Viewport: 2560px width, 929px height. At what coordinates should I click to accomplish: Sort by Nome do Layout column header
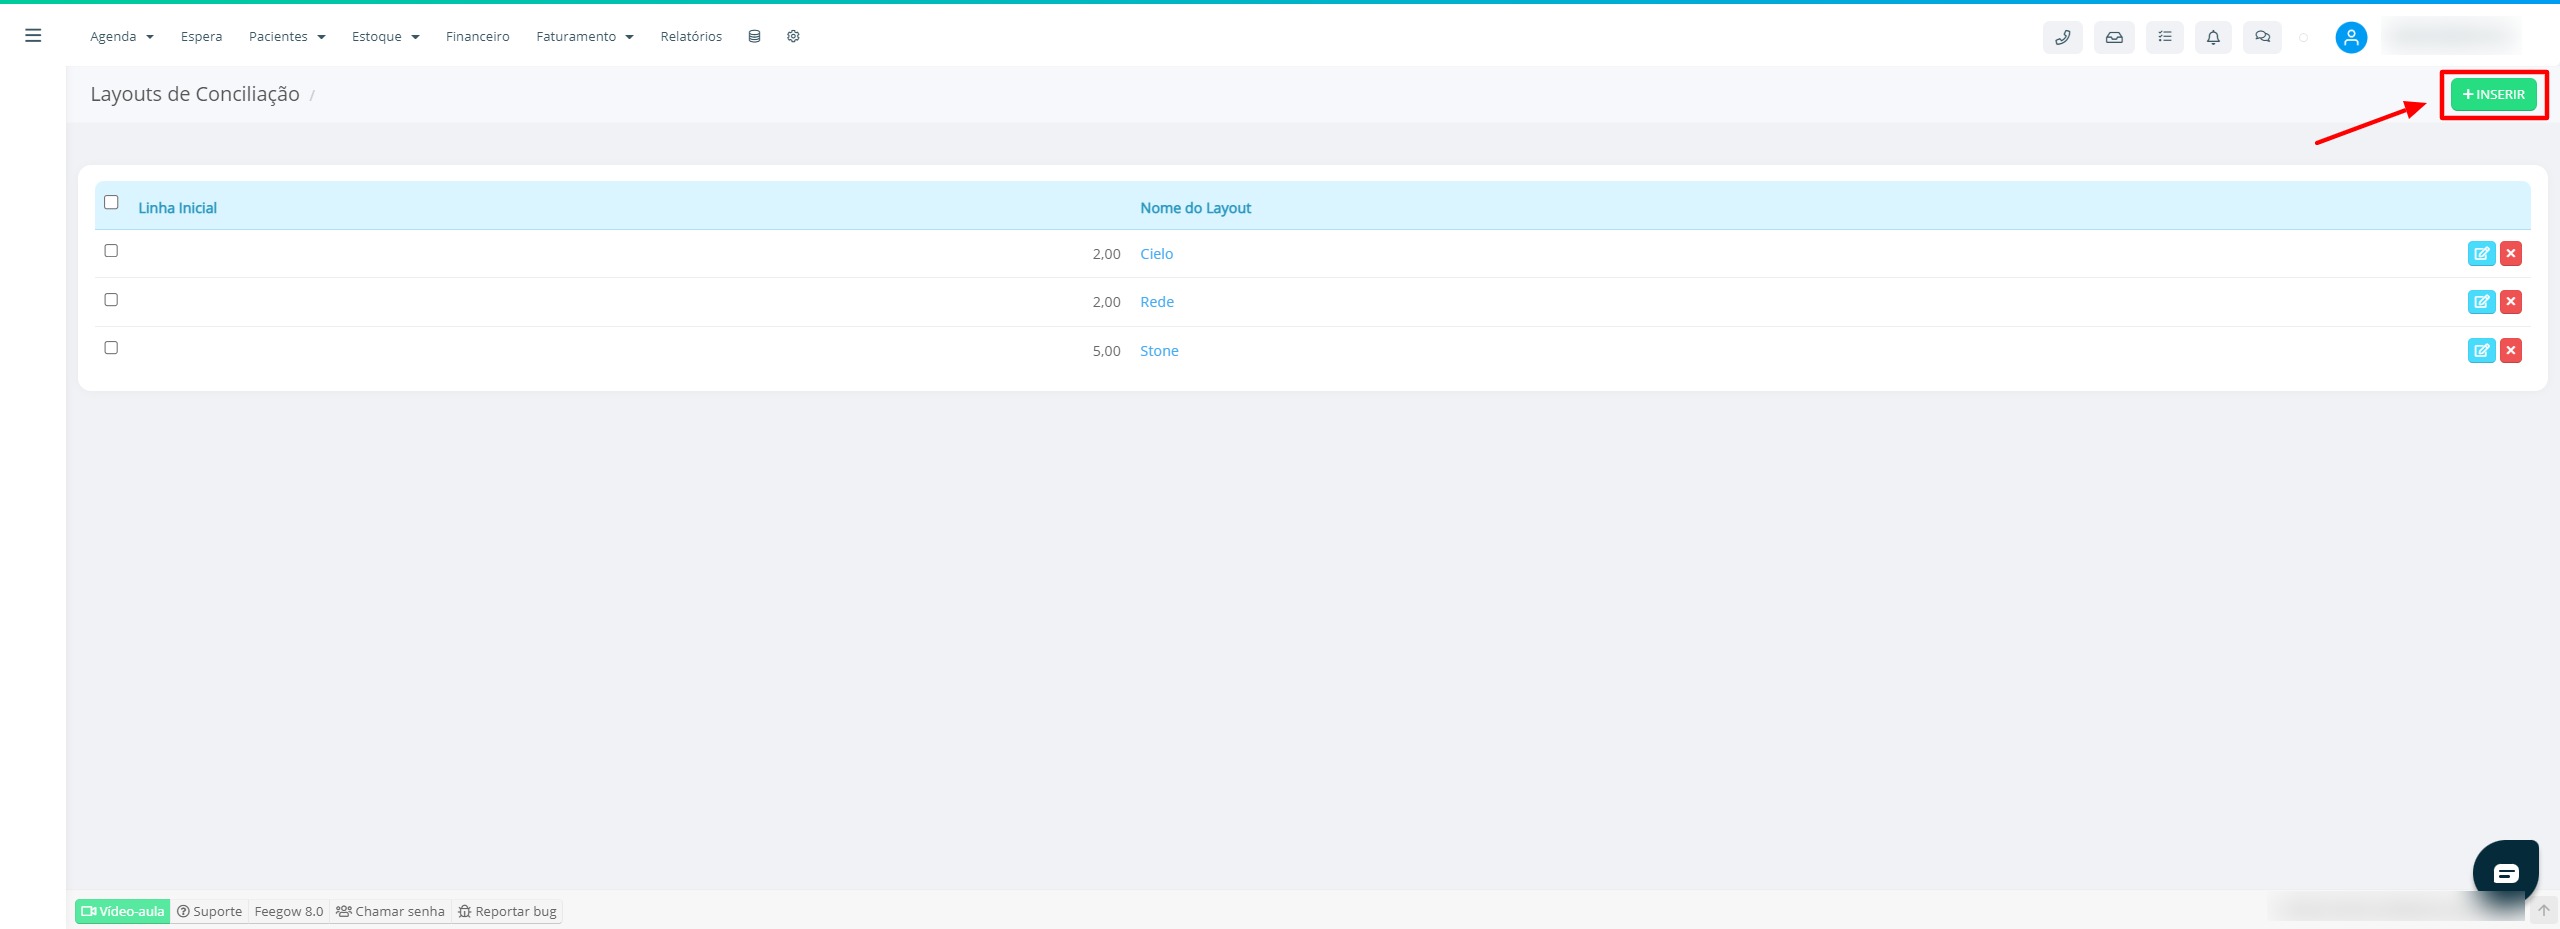1195,208
